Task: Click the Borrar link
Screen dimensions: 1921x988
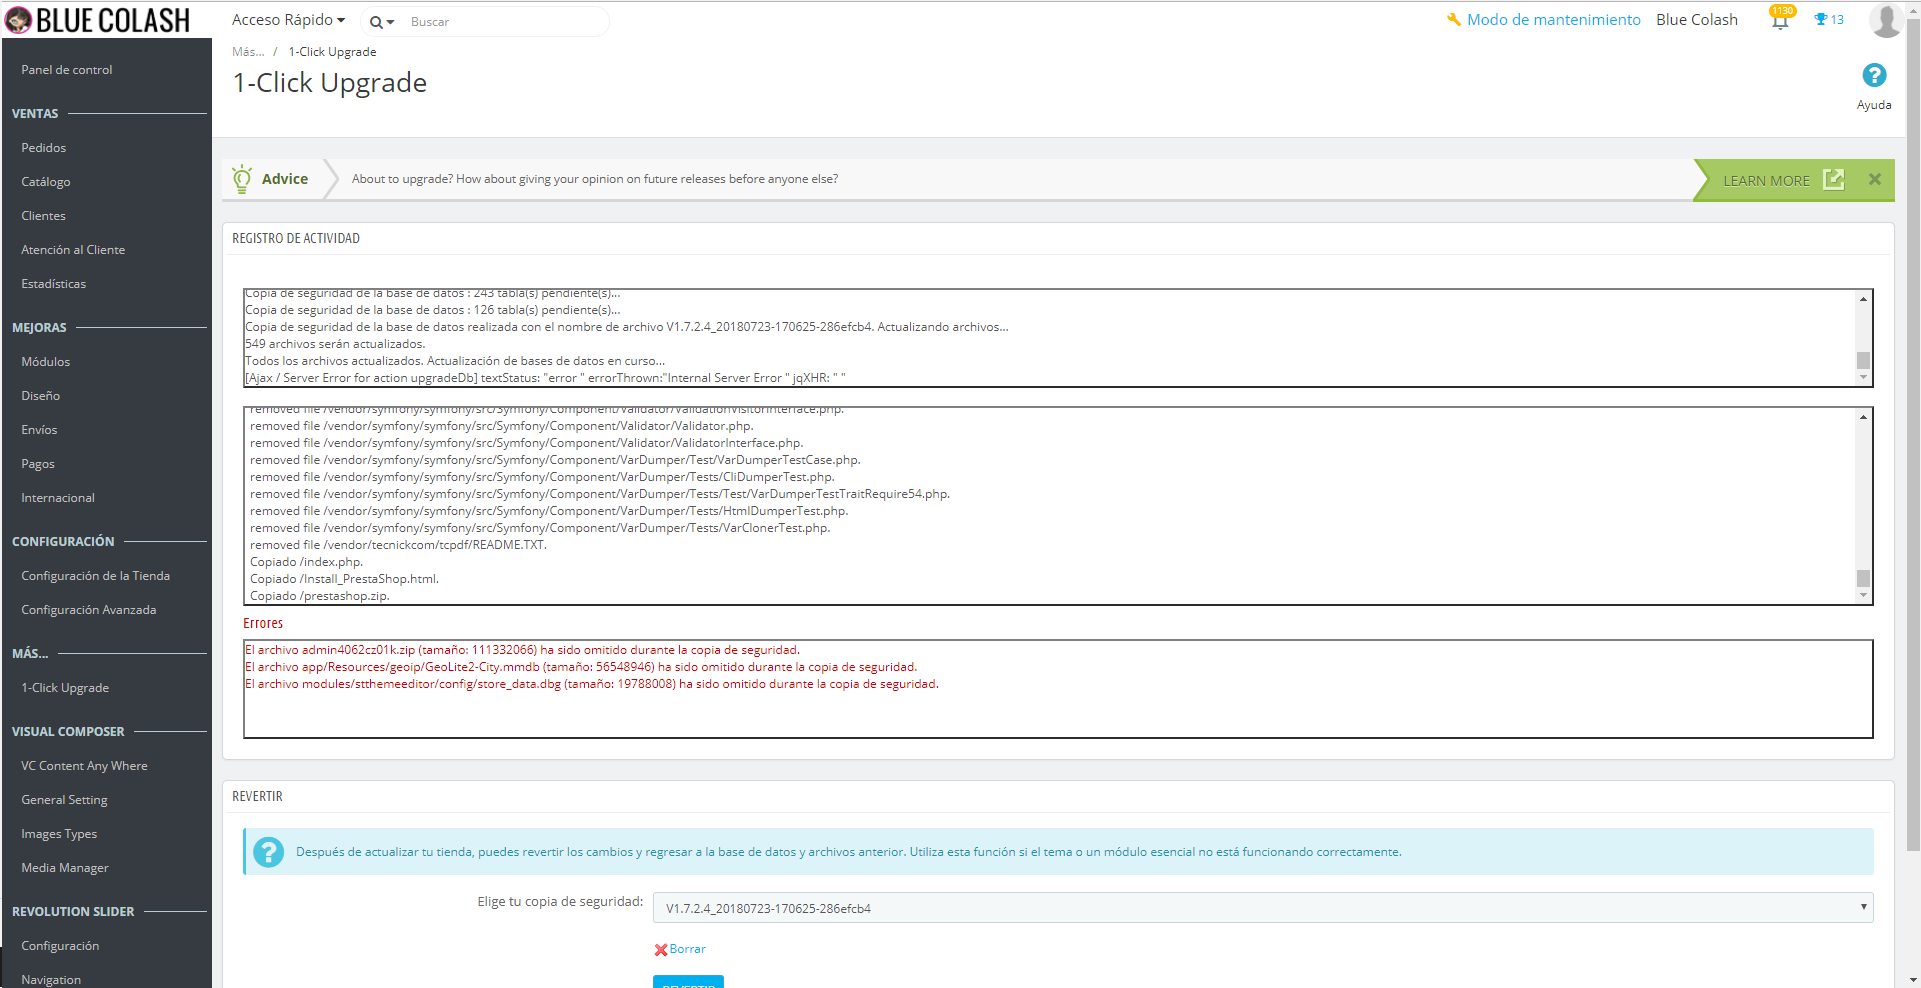Action: click(688, 949)
